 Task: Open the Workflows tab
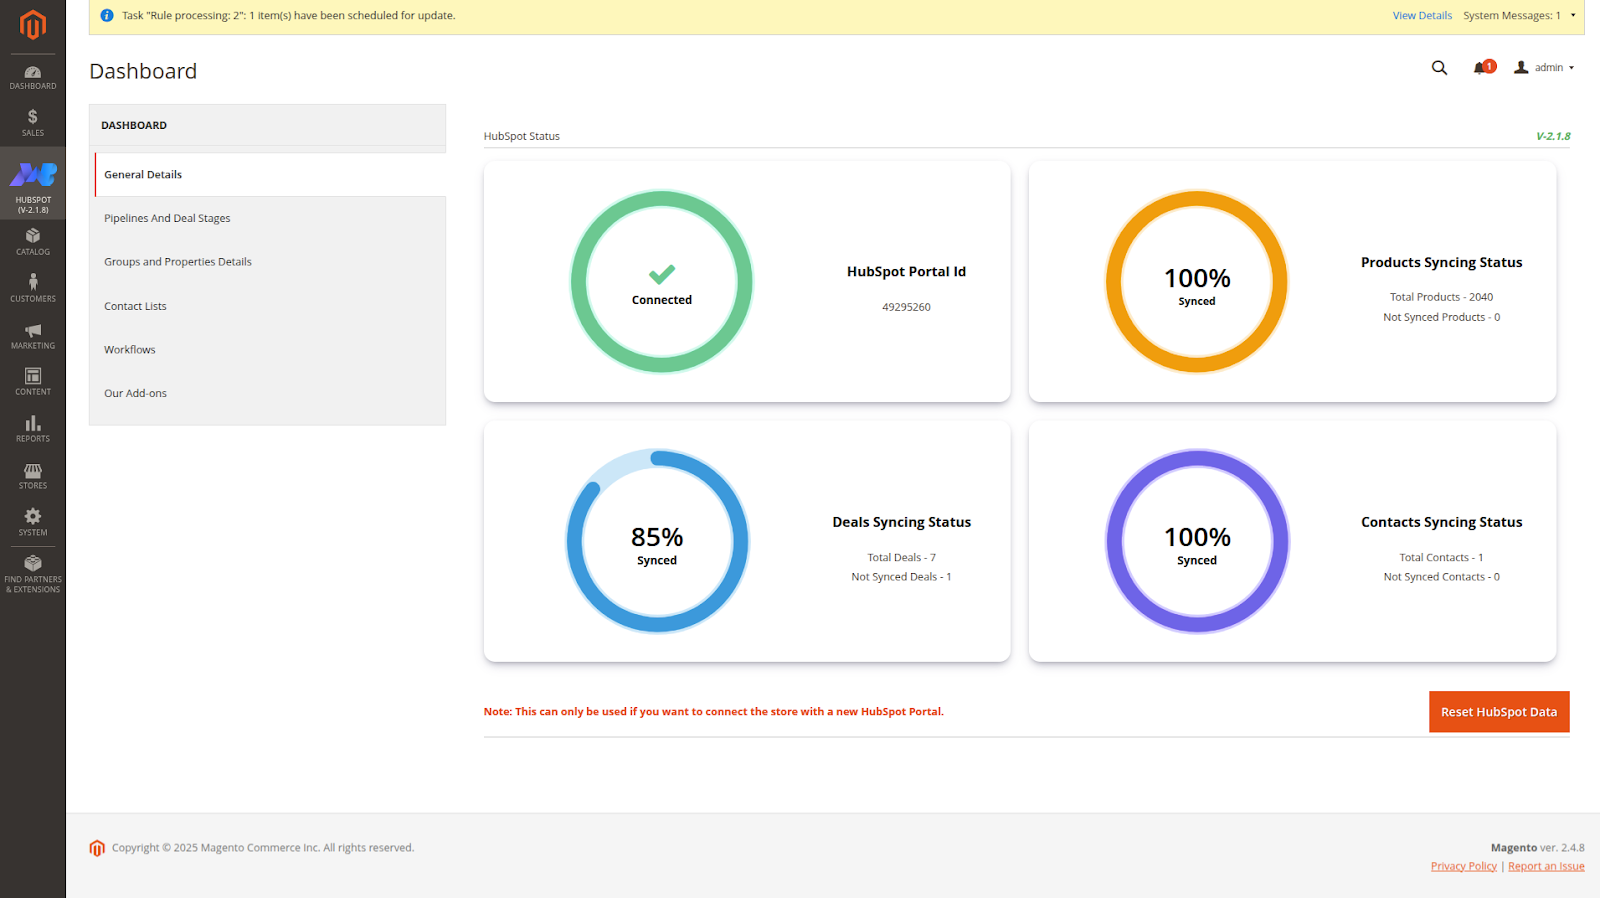pos(270,350)
